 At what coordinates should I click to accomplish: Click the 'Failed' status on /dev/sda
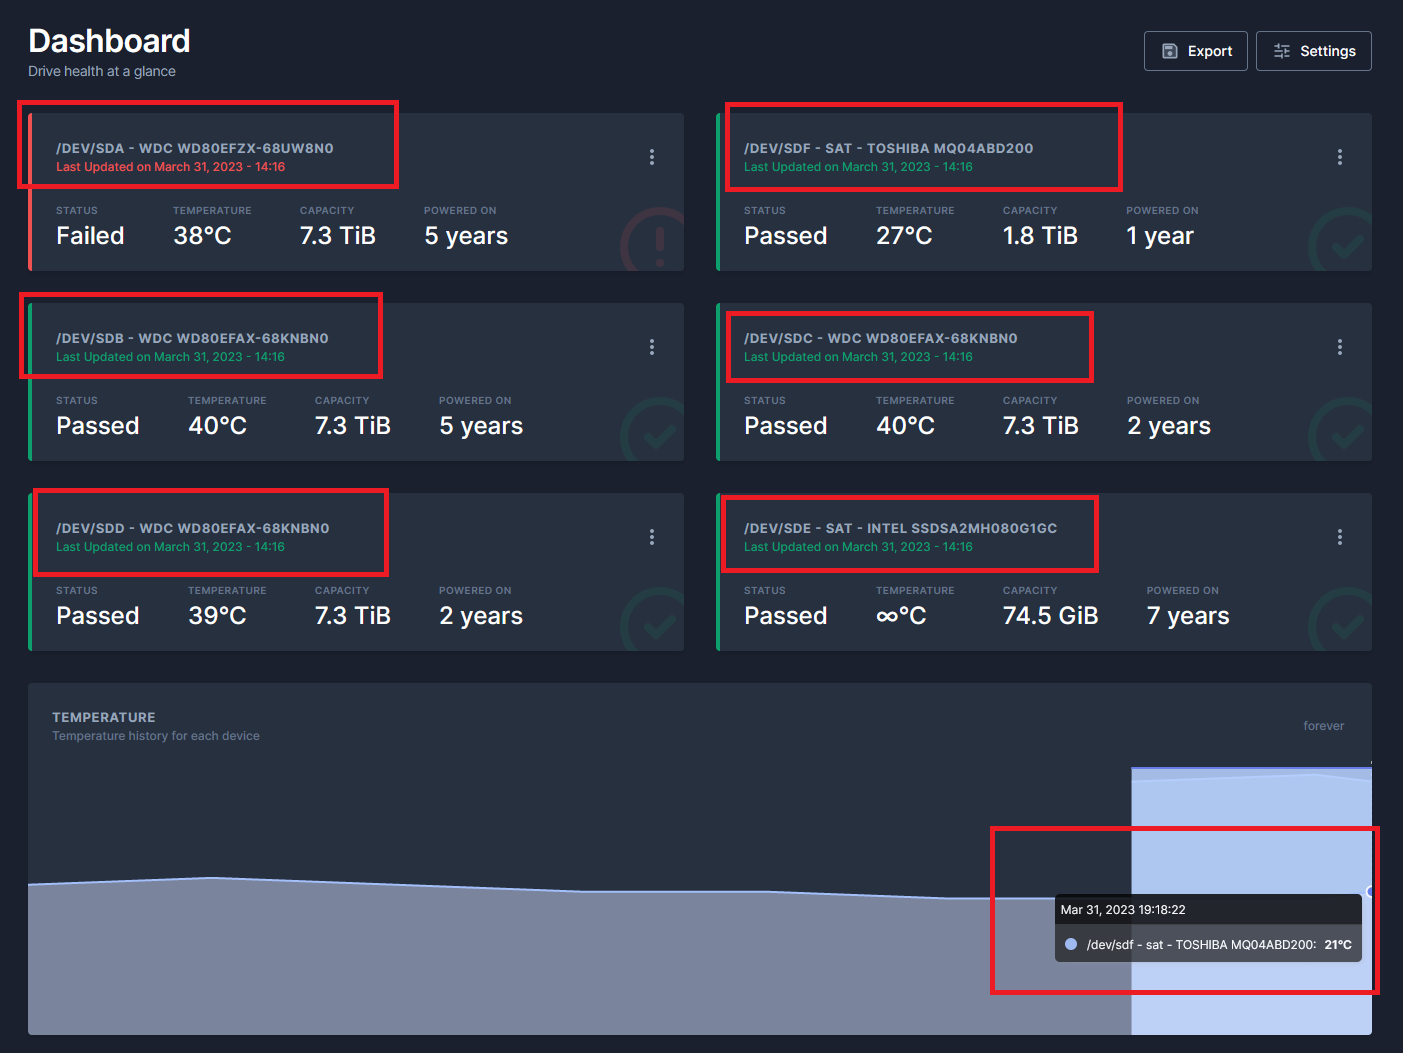[x=90, y=236]
